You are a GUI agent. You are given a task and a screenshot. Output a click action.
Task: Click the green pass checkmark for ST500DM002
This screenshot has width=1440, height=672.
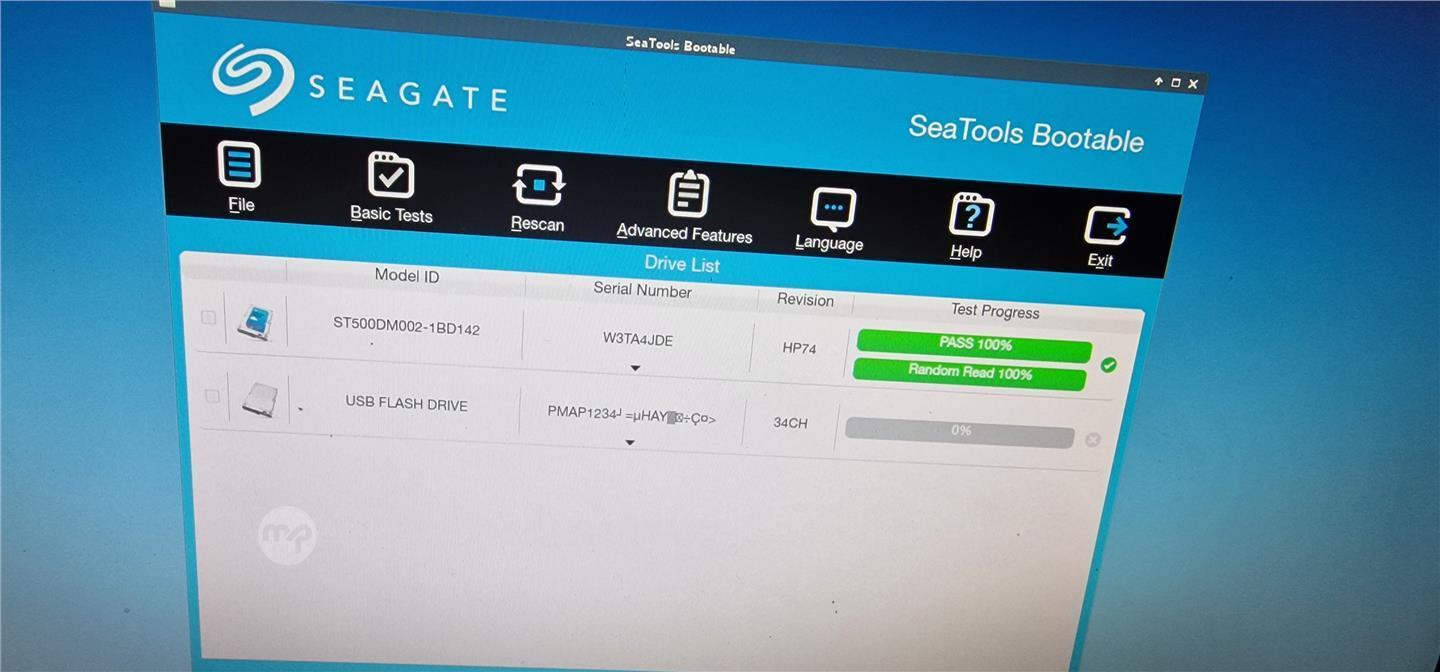coord(1108,365)
